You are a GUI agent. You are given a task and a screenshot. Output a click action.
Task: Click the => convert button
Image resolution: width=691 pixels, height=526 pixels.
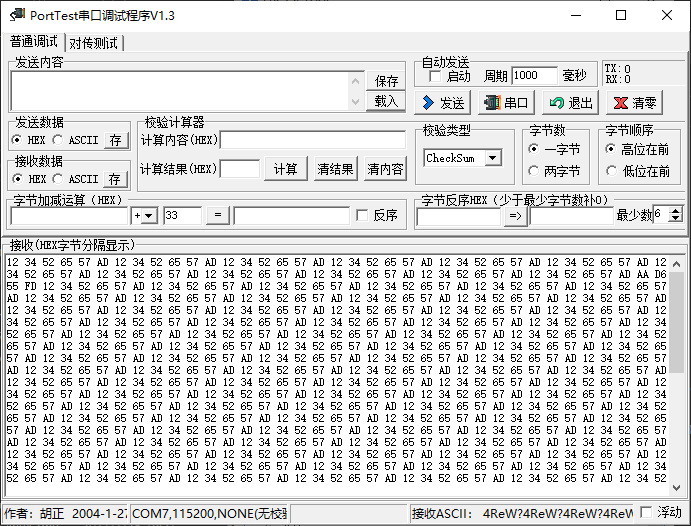[x=516, y=216]
